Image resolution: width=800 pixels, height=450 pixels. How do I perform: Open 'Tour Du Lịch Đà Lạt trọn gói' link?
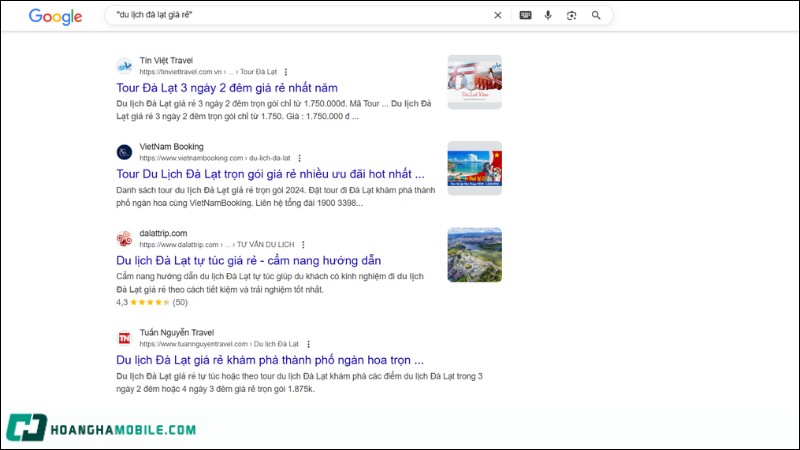270,174
